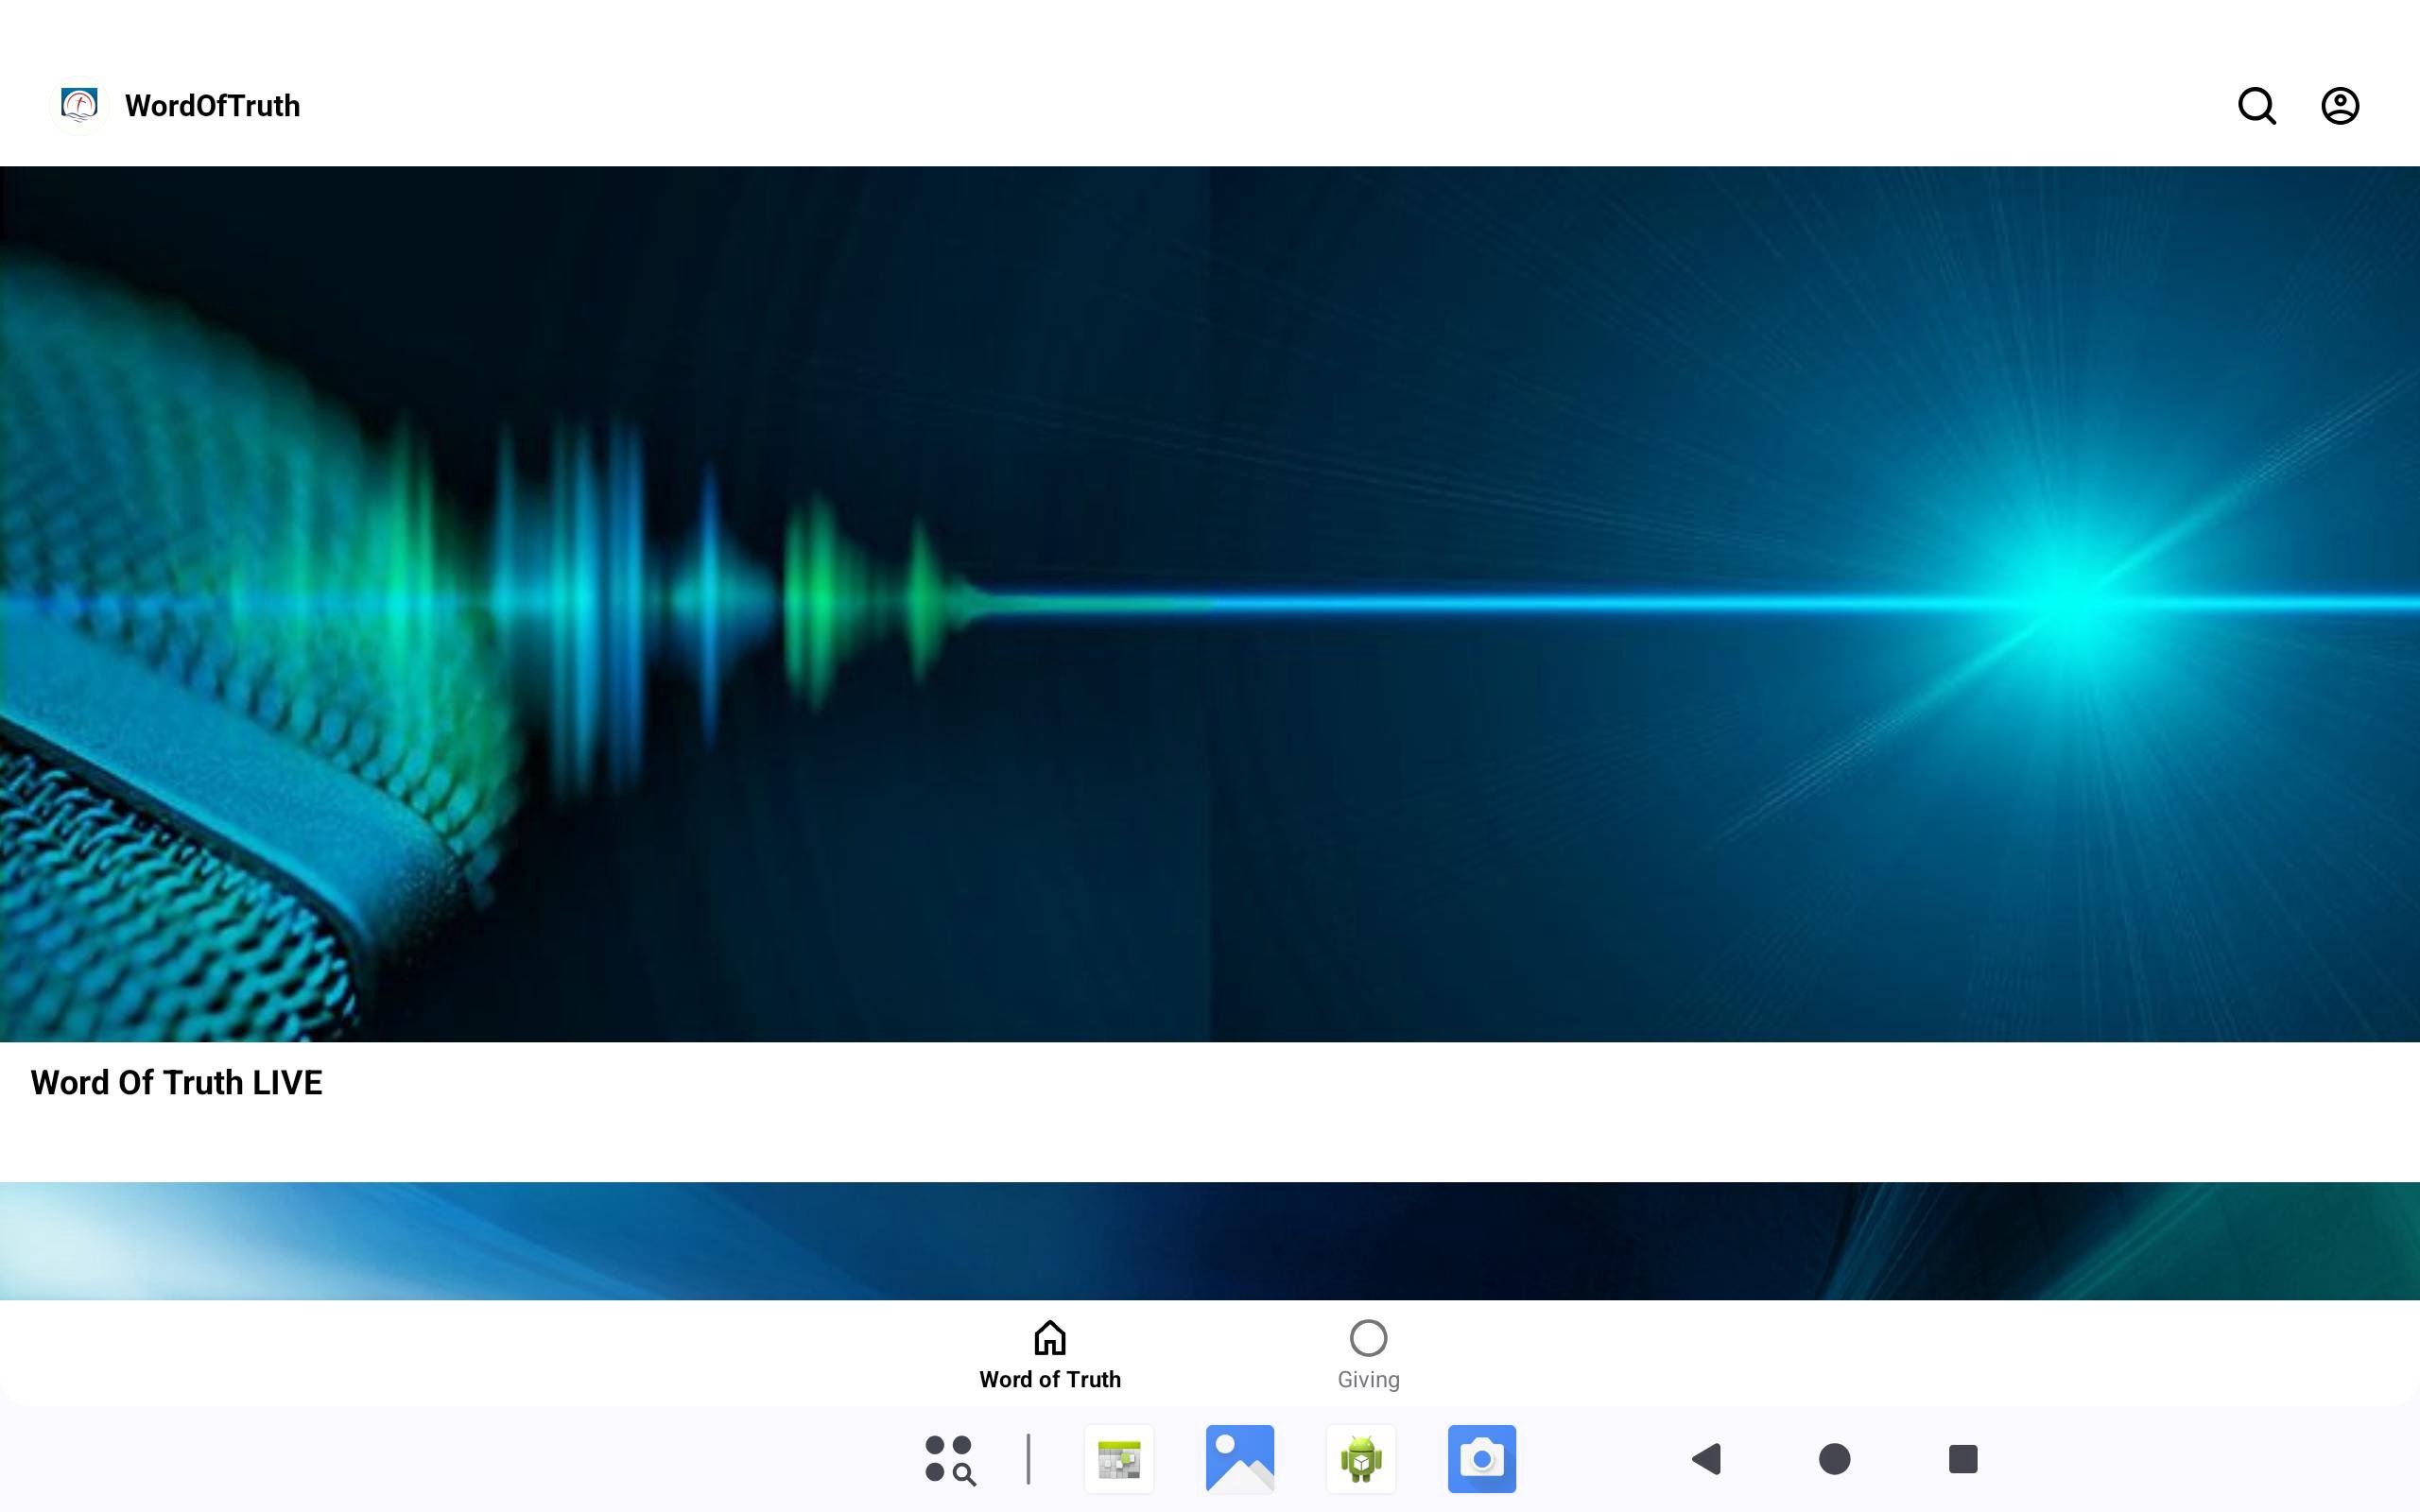Open the account profile icon
The width and height of the screenshot is (2420, 1512).
[2339, 106]
